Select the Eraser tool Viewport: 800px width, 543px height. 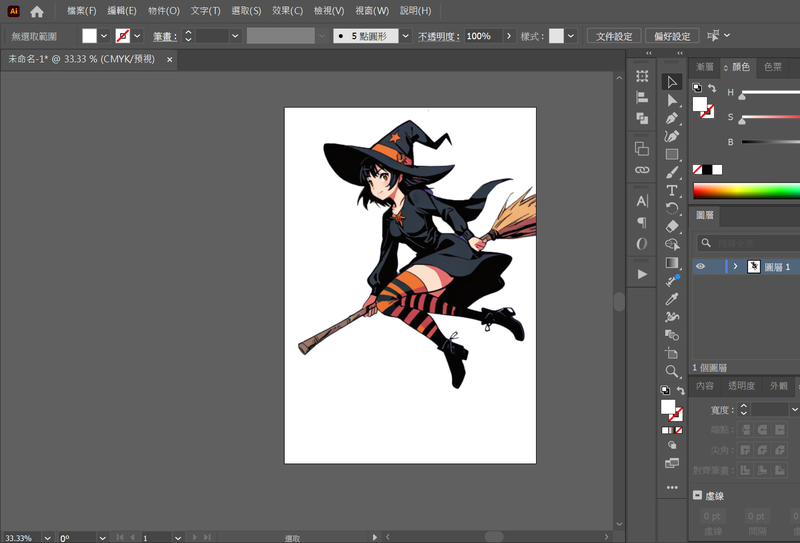pyautogui.click(x=672, y=226)
